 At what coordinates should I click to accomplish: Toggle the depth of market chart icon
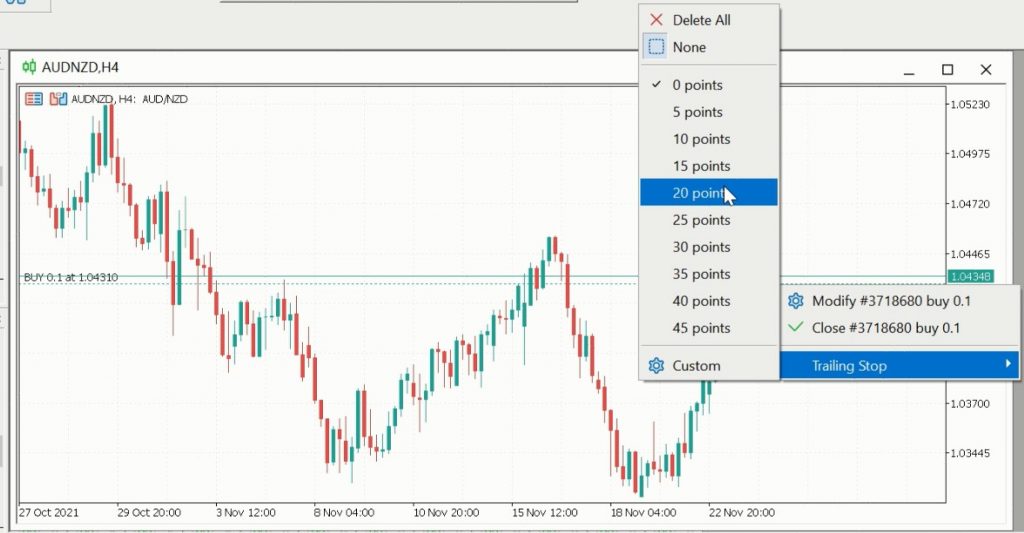[58, 99]
